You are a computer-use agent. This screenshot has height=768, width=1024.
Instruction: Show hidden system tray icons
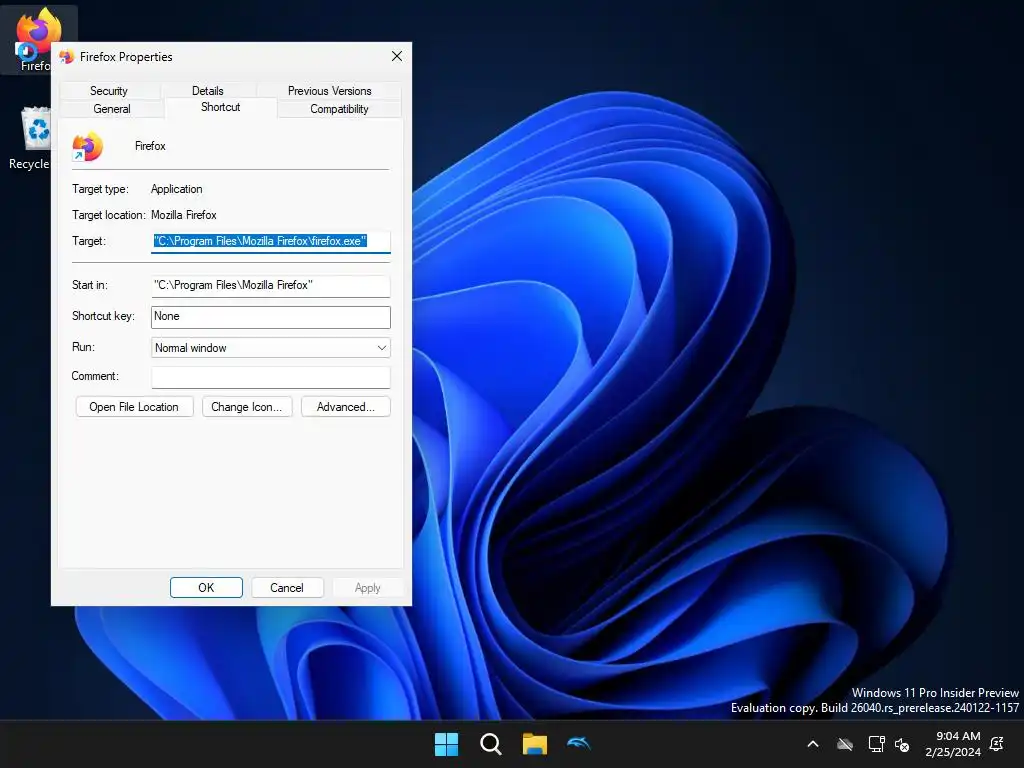(x=813, y=744)
